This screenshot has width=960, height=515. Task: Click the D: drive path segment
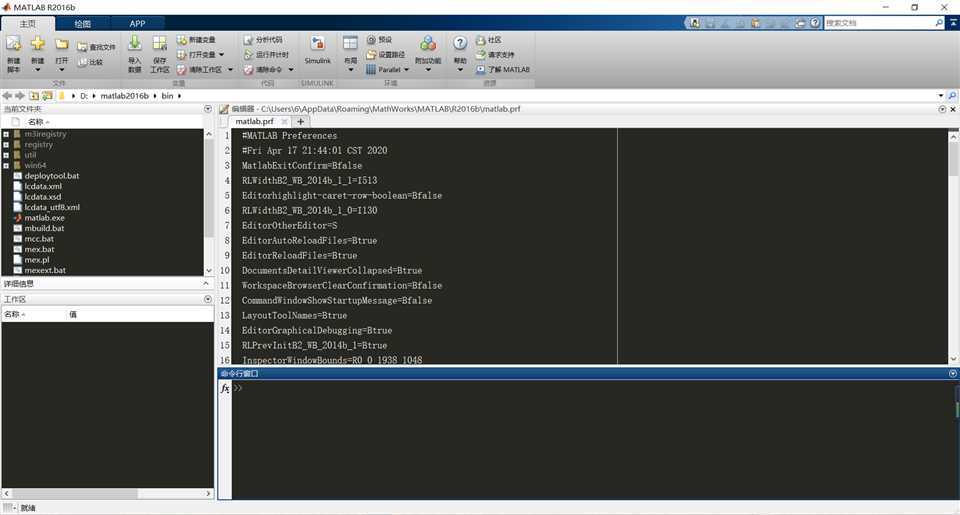(x=84, y=96)
